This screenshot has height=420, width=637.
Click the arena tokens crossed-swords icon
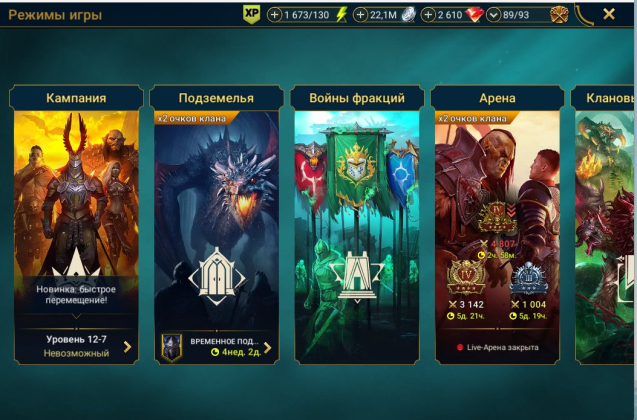[559, 15]
